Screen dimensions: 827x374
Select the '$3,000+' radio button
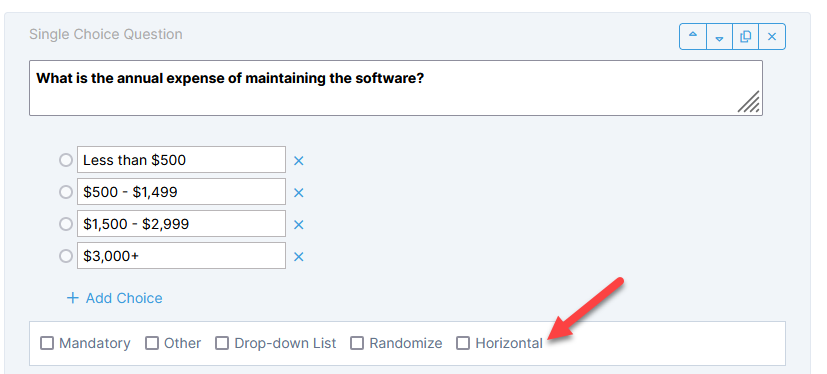65,256
